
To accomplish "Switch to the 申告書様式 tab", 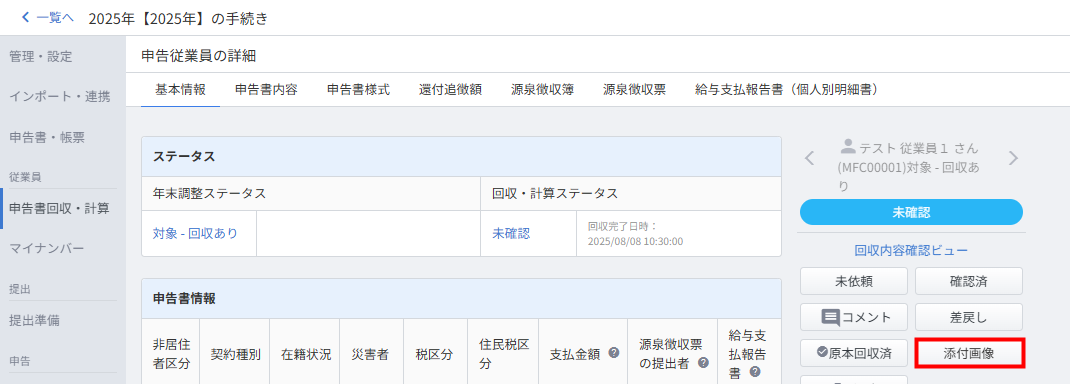I will 358,90.
